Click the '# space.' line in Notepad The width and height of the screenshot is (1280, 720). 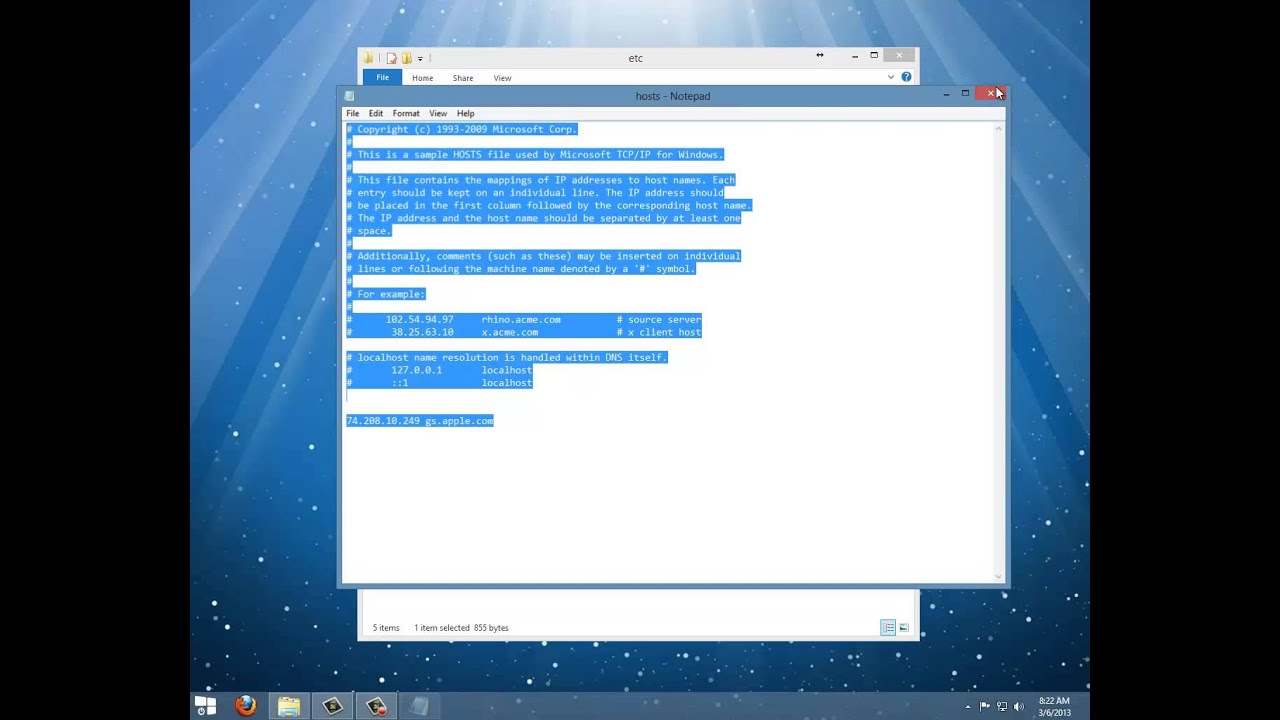pos(369,231)
